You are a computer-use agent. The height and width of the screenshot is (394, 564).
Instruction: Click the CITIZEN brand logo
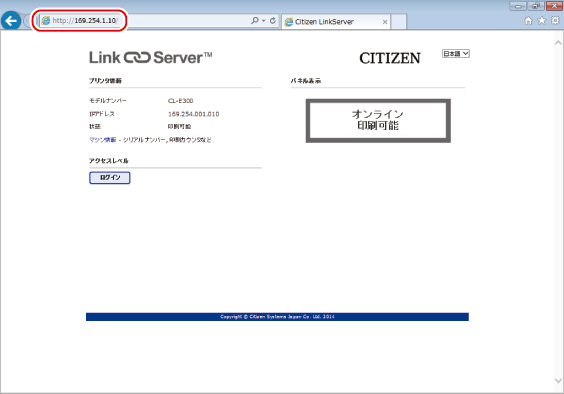click(390, 58)
